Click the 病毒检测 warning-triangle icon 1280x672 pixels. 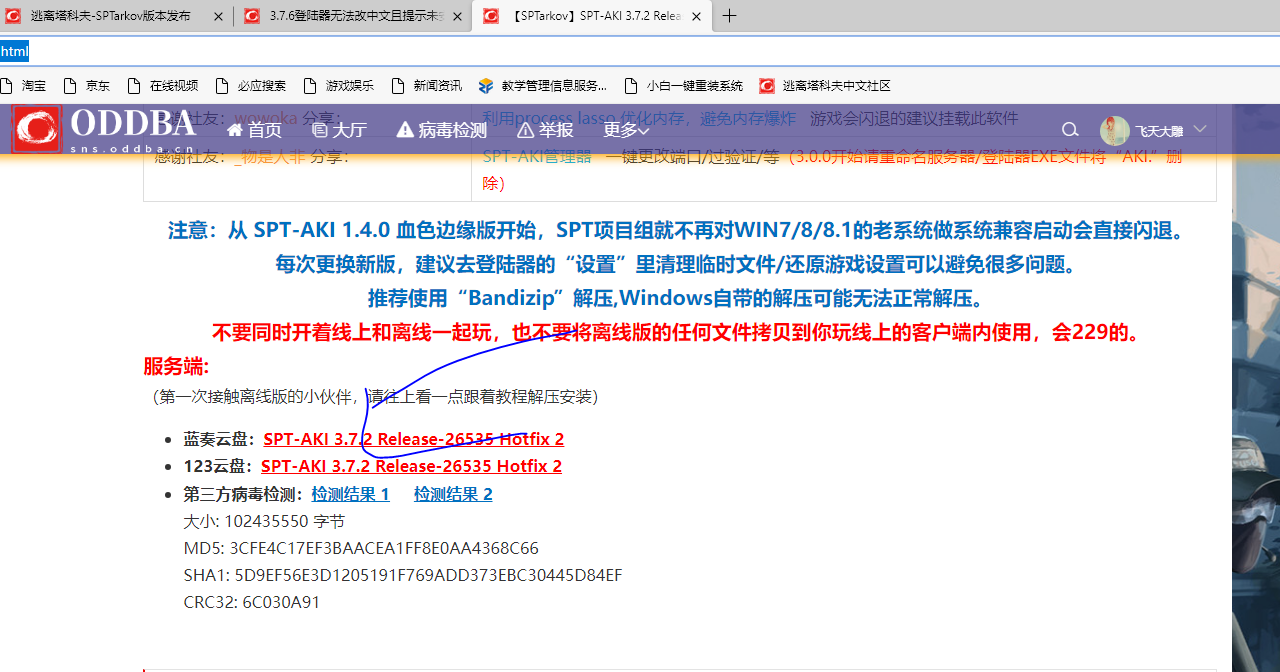click(404, 130)
